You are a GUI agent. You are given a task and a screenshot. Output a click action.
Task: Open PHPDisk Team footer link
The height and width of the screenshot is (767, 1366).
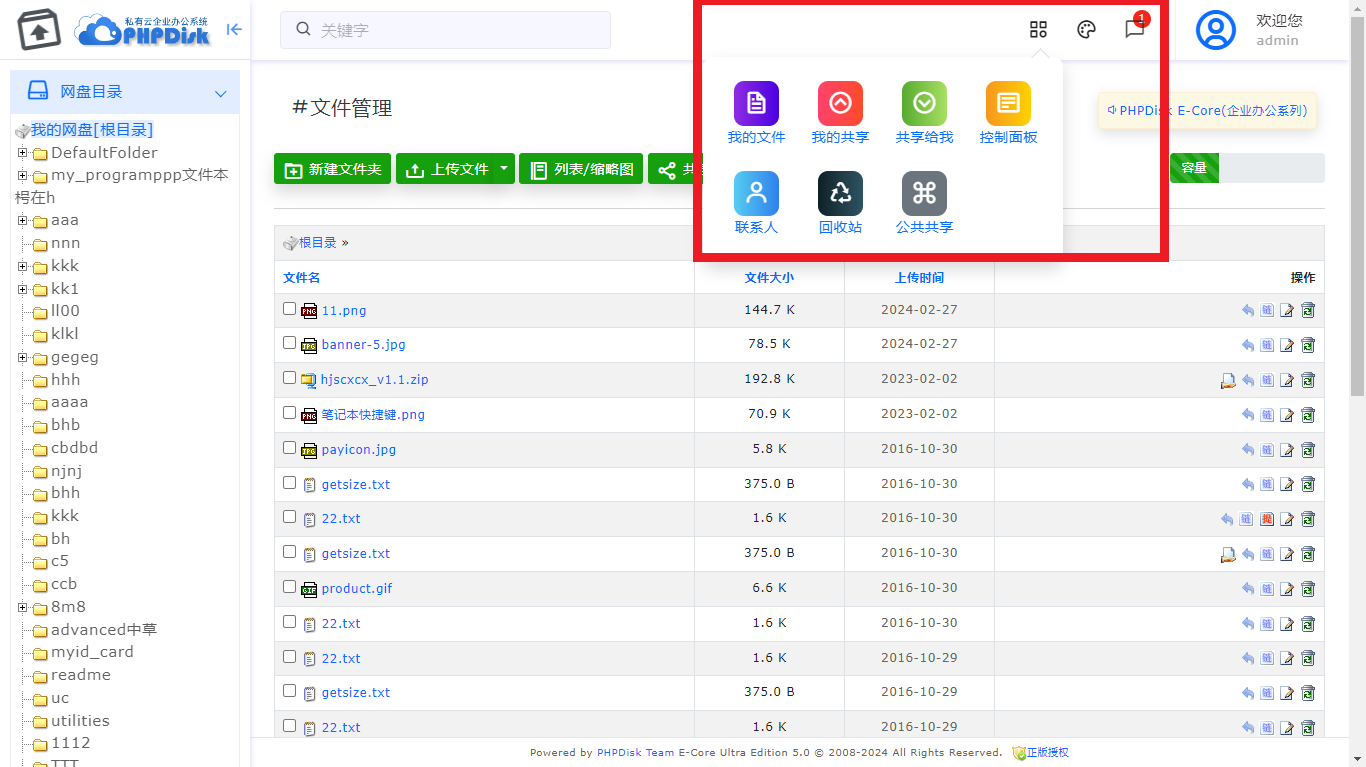pyautogui.click(x=636, y=753)
